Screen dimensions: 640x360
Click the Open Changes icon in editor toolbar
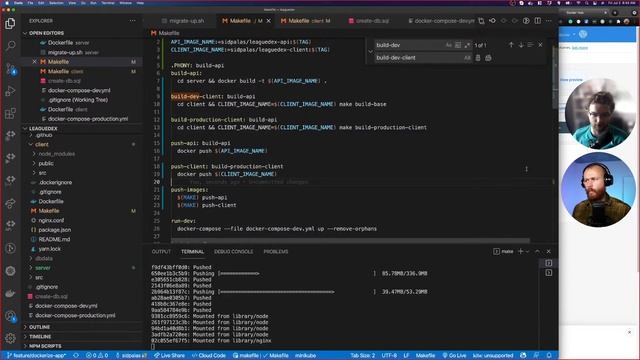tap(482, 21)
